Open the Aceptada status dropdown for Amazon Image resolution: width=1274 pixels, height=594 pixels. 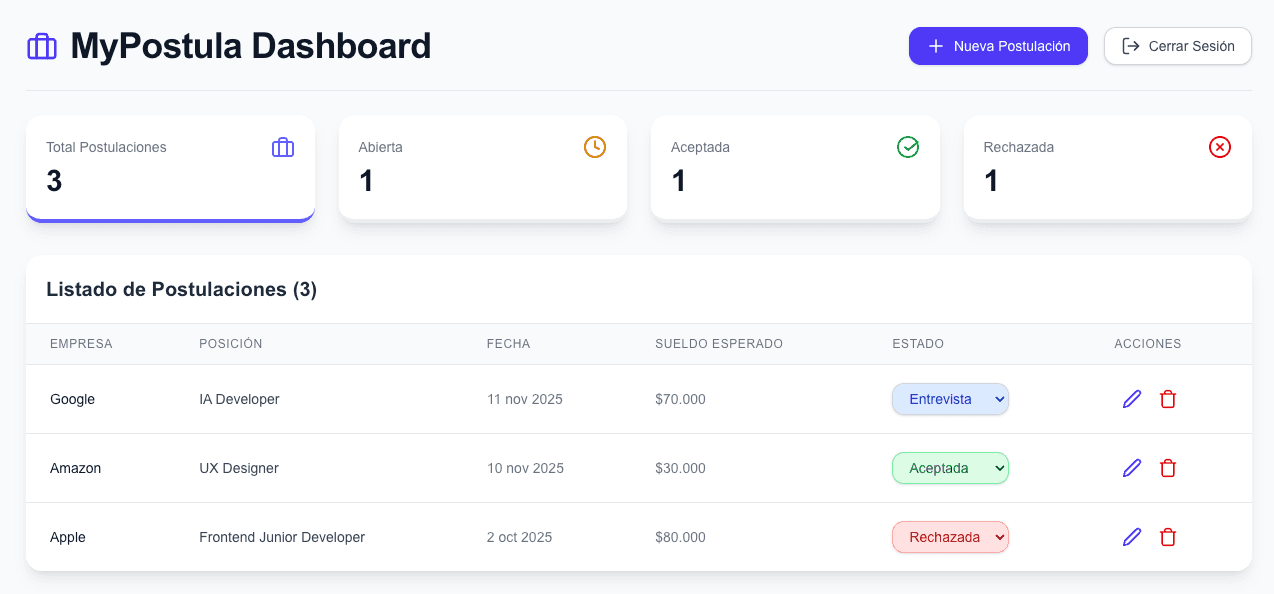(x=950, y=468)
